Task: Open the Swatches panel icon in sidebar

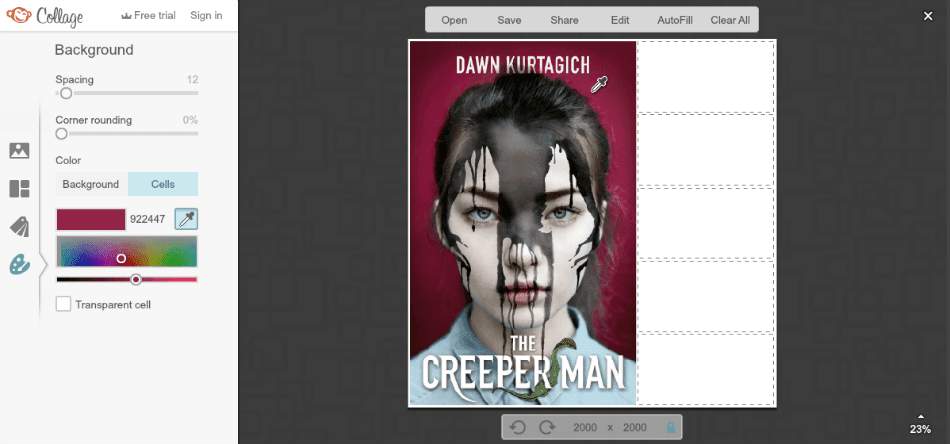Action: pyautogui.click(x=19, y=227)
